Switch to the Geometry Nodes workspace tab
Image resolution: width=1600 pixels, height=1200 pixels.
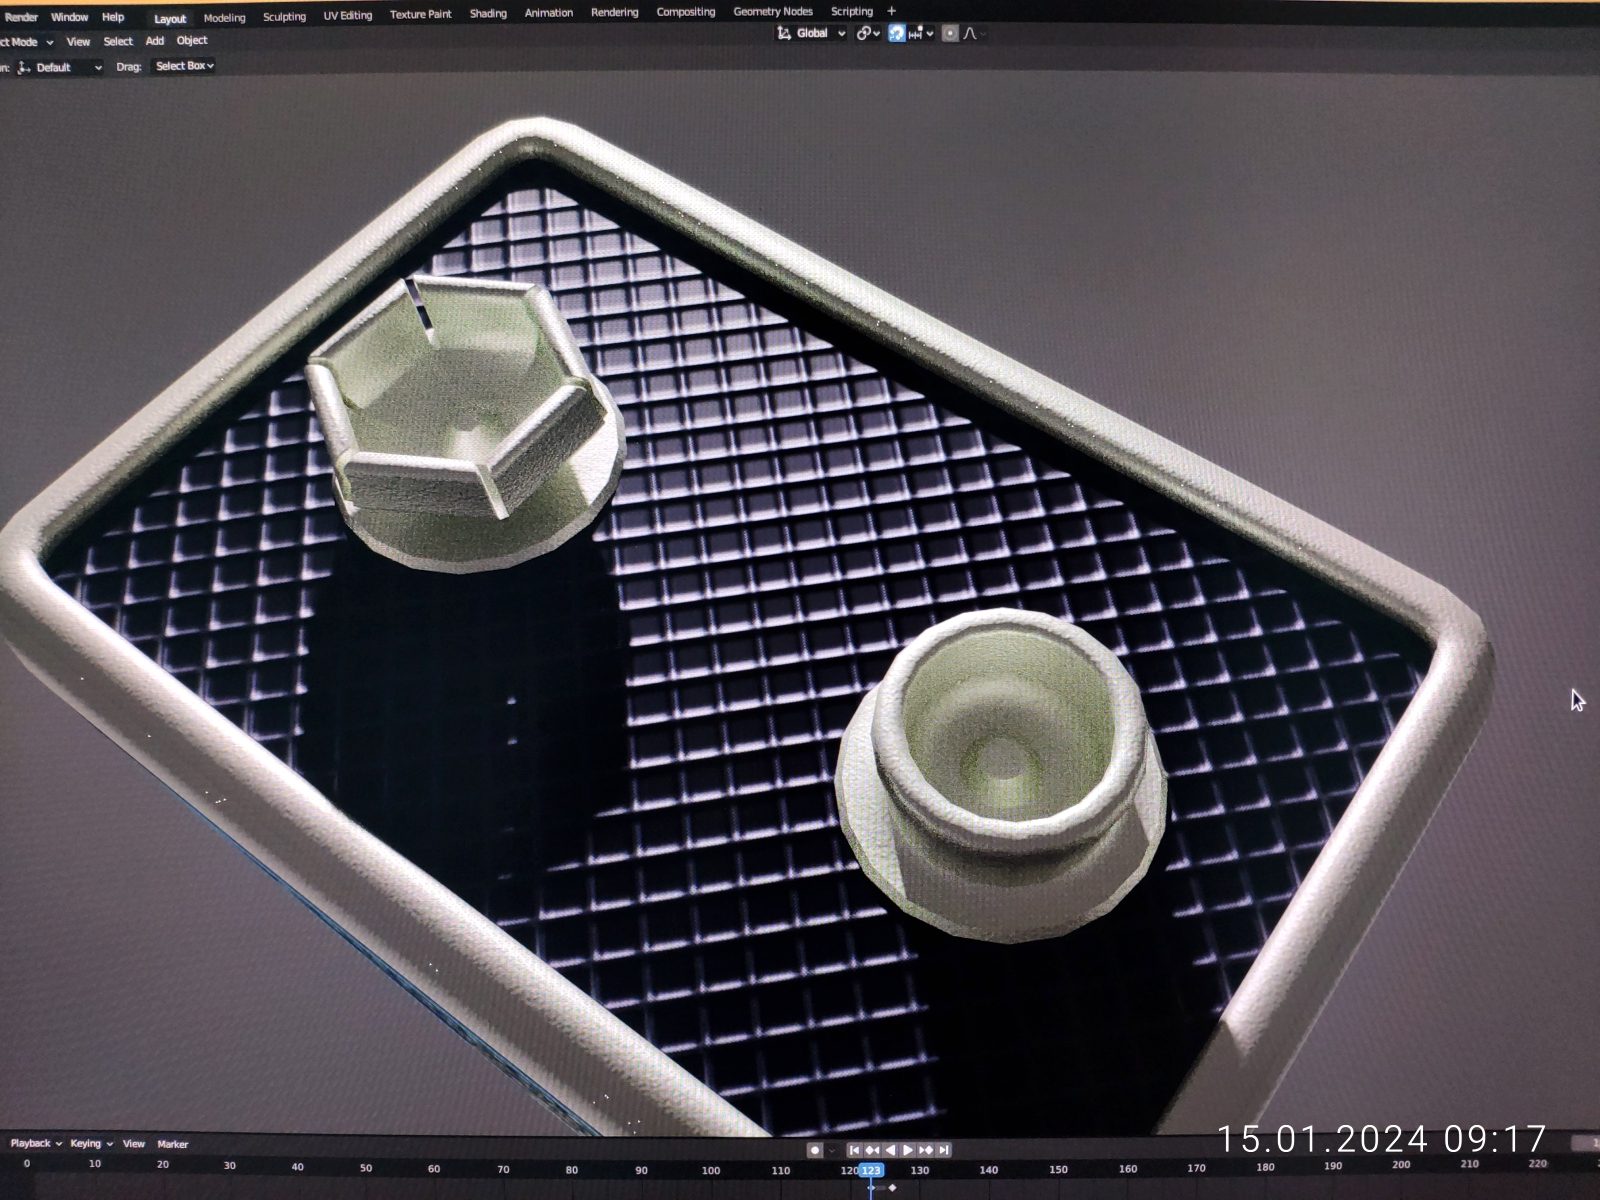tap(773, 11)
